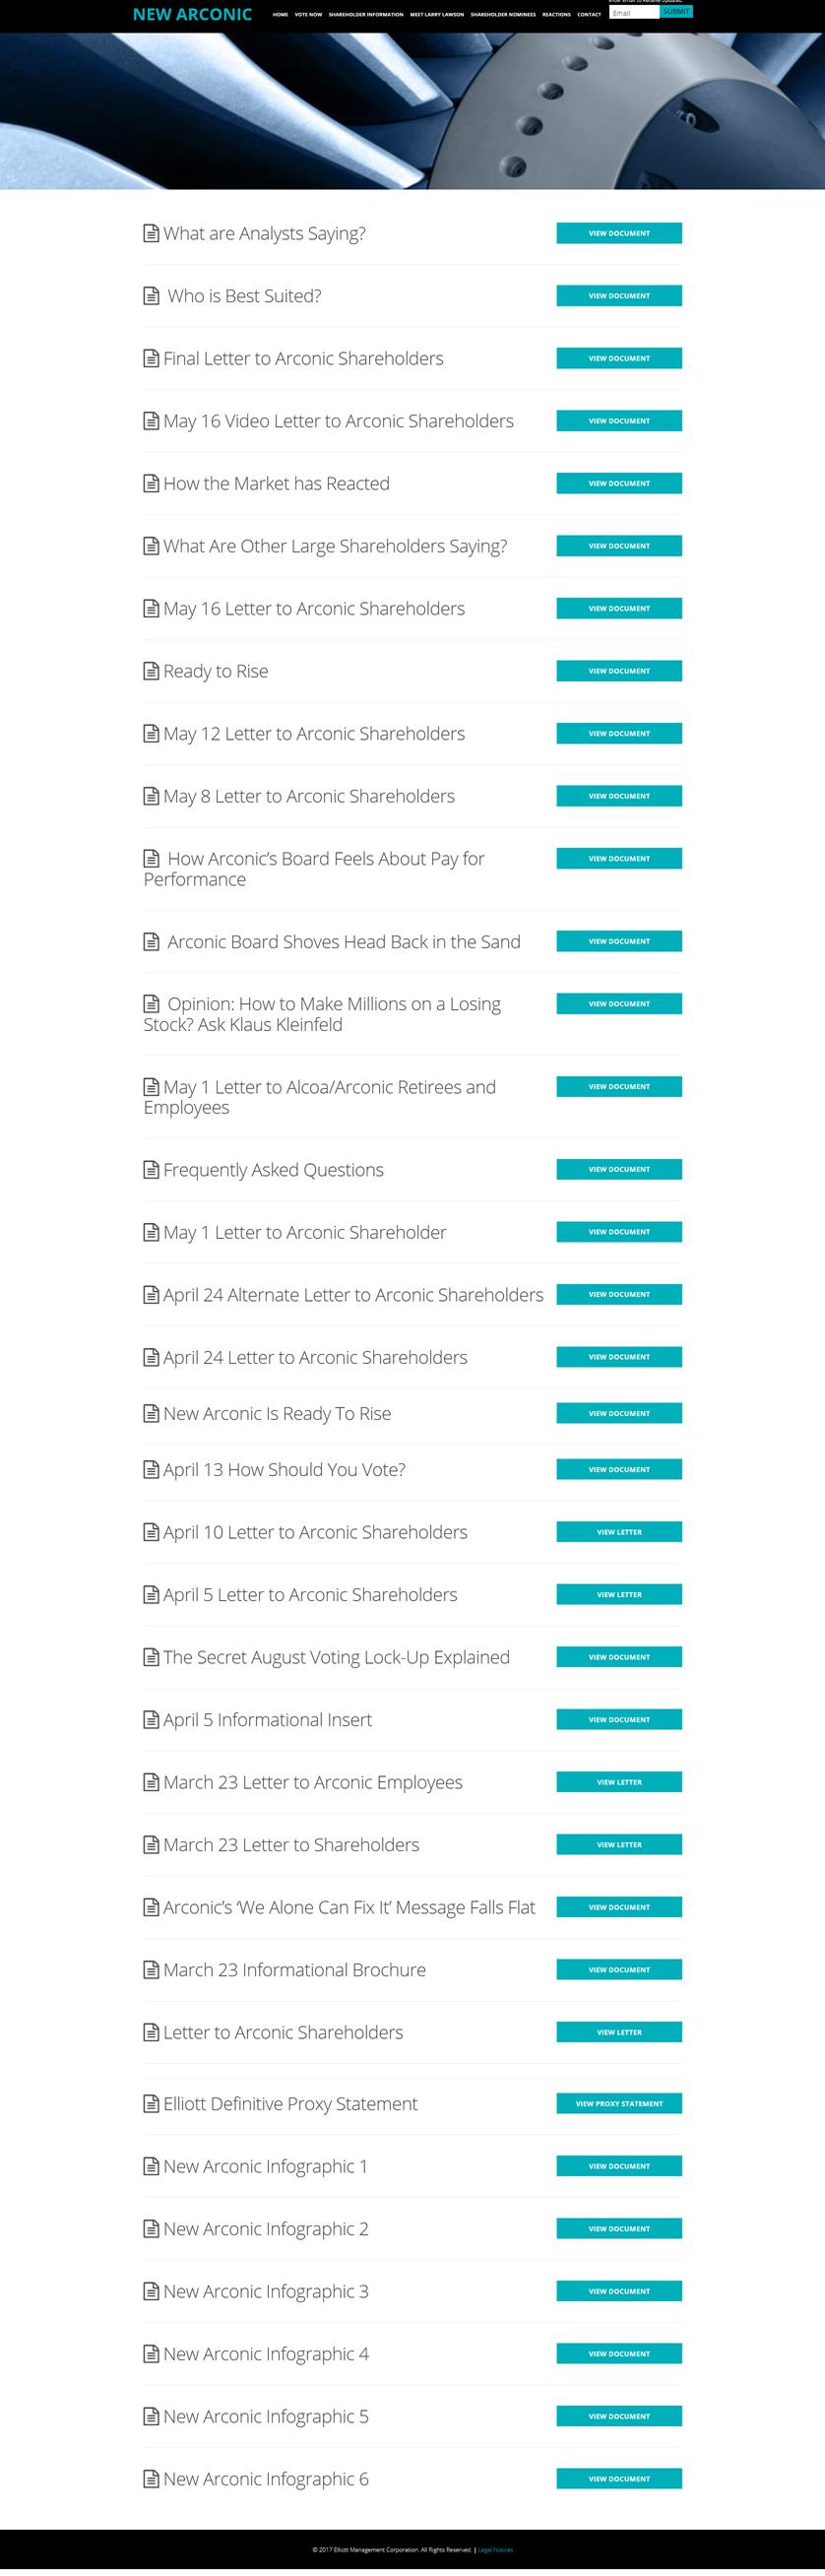This screenshot has width=825, height=2576.
Task: Click View Letter for April 10 Letter
Action: coord(619,1532)
